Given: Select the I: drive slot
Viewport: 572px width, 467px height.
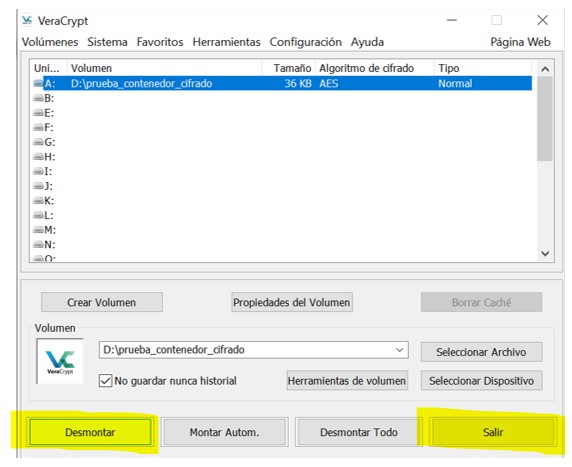Looking at the screenshot, I should 43,171.
